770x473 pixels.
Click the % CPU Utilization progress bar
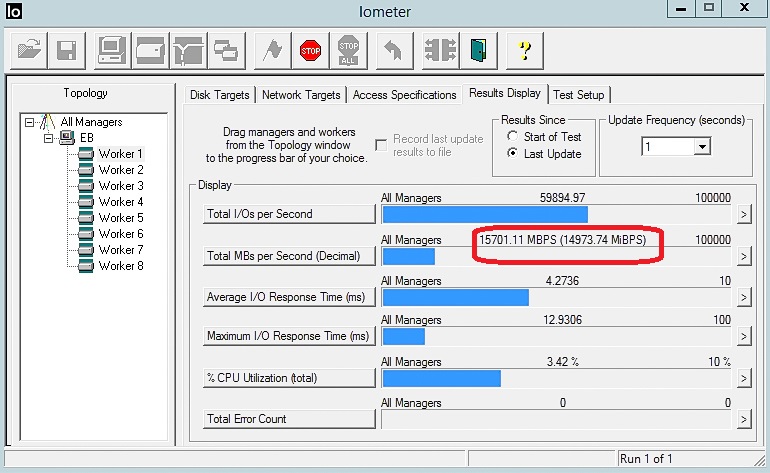556,379
